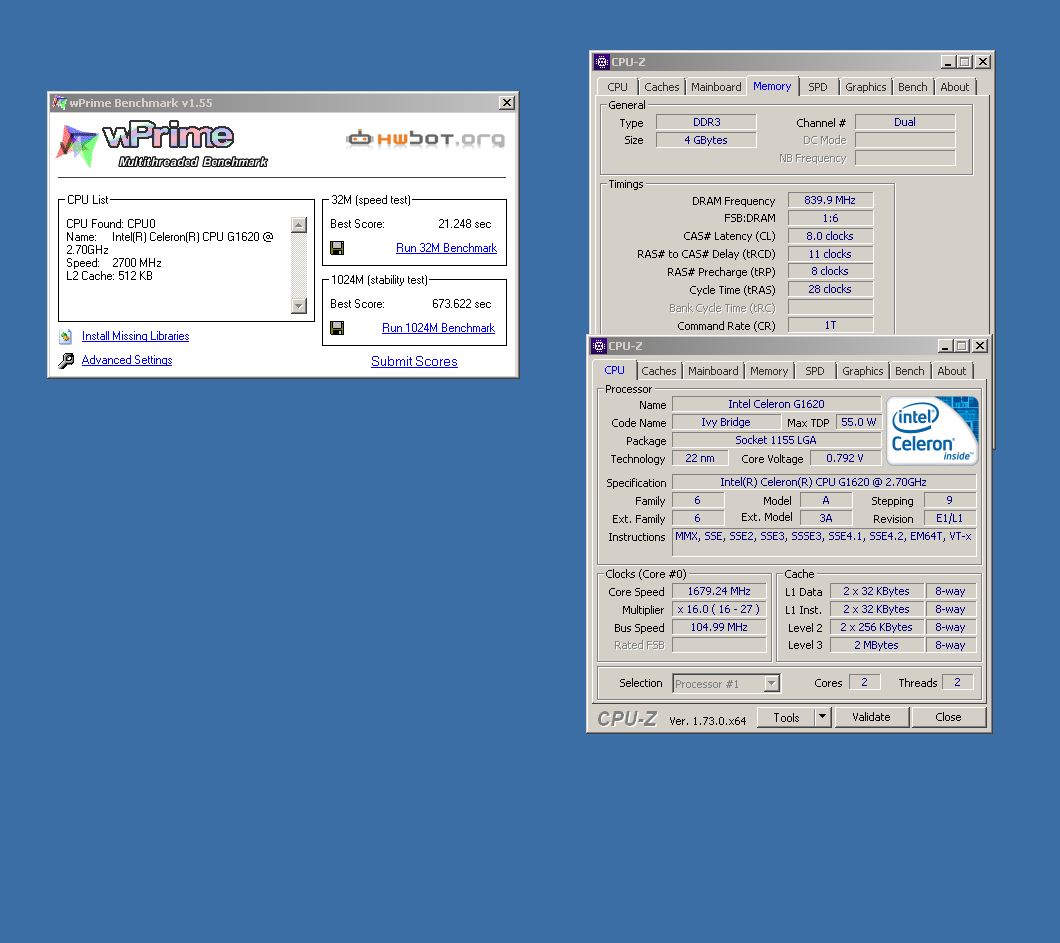Click the Package value Socket 1155 LGA
The width and height of the screenshot is (1060, 943).
777,440
